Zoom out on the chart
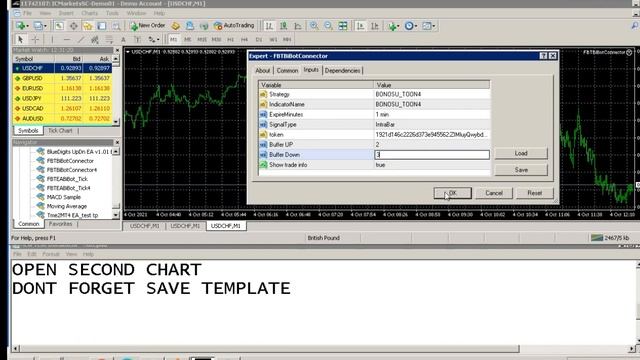This screenshot has width=640, height=360. click(x=328, y=26)
